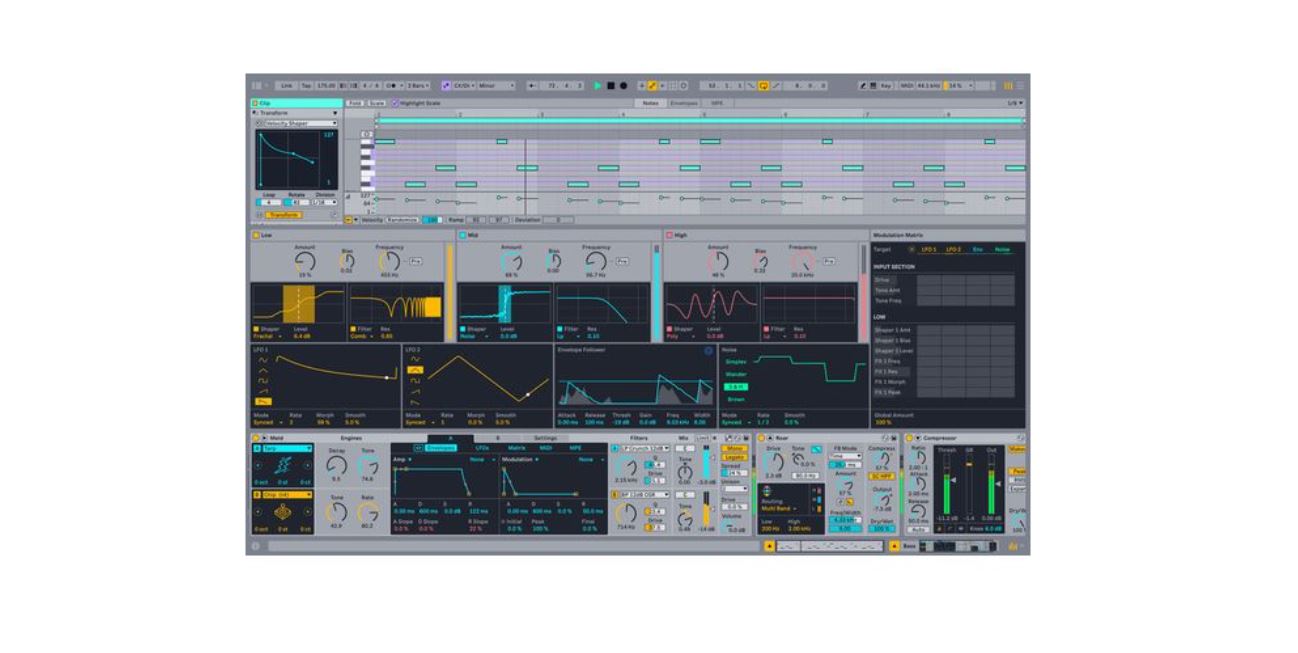This screenshot has width=1298, height=653.
Task: Click the Stop button in transport
Action: (x=610, y=86)
